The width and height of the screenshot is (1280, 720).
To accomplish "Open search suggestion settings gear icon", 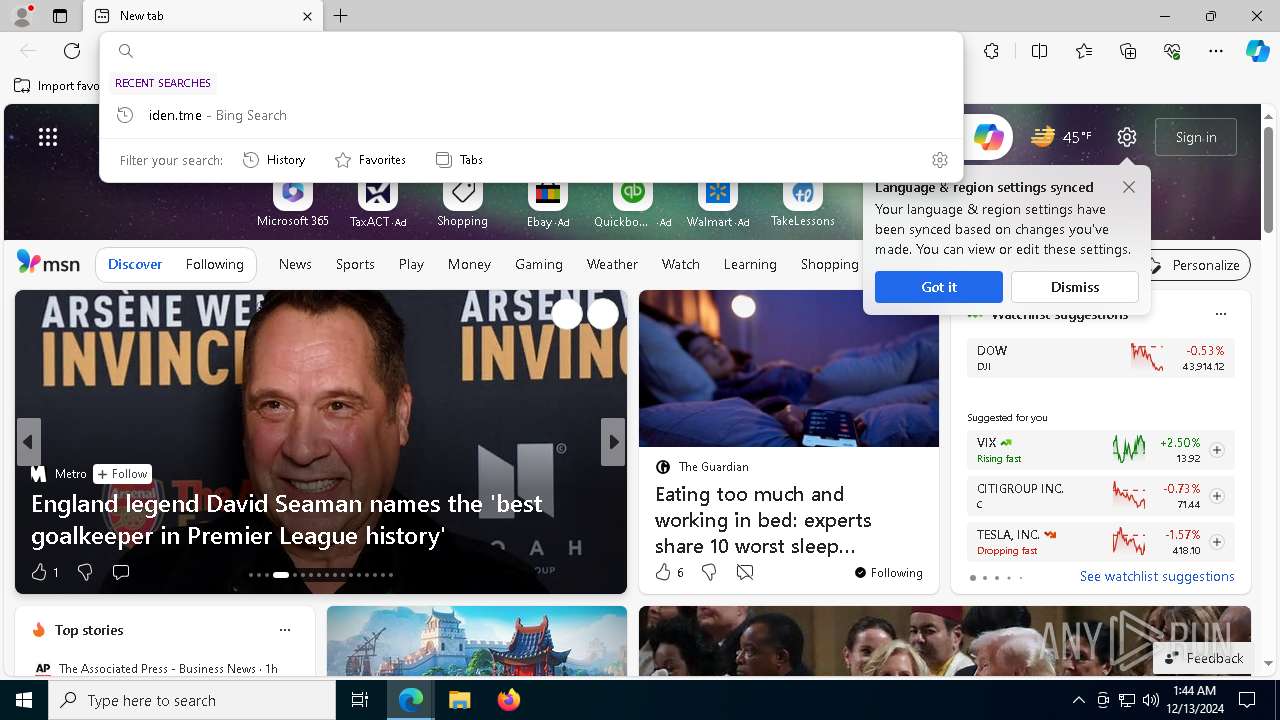I will (x=939, y=160).
